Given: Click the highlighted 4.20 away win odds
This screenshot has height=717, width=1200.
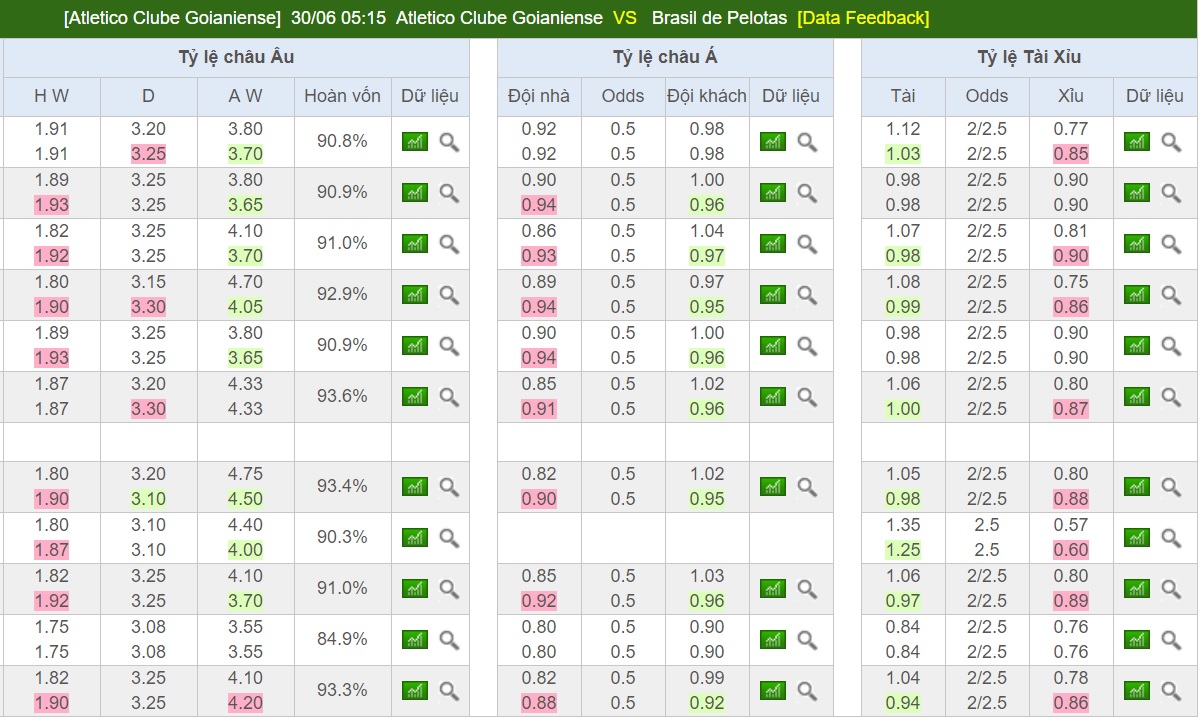Looking at the screenshot, I should 245,703.
